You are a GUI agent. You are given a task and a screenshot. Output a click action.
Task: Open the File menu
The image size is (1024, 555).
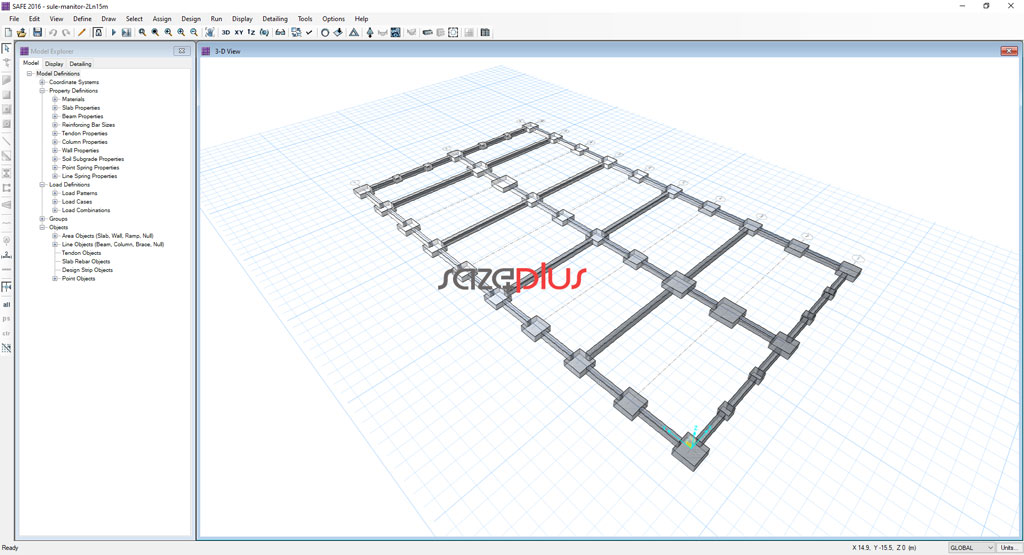coord(14,19)
